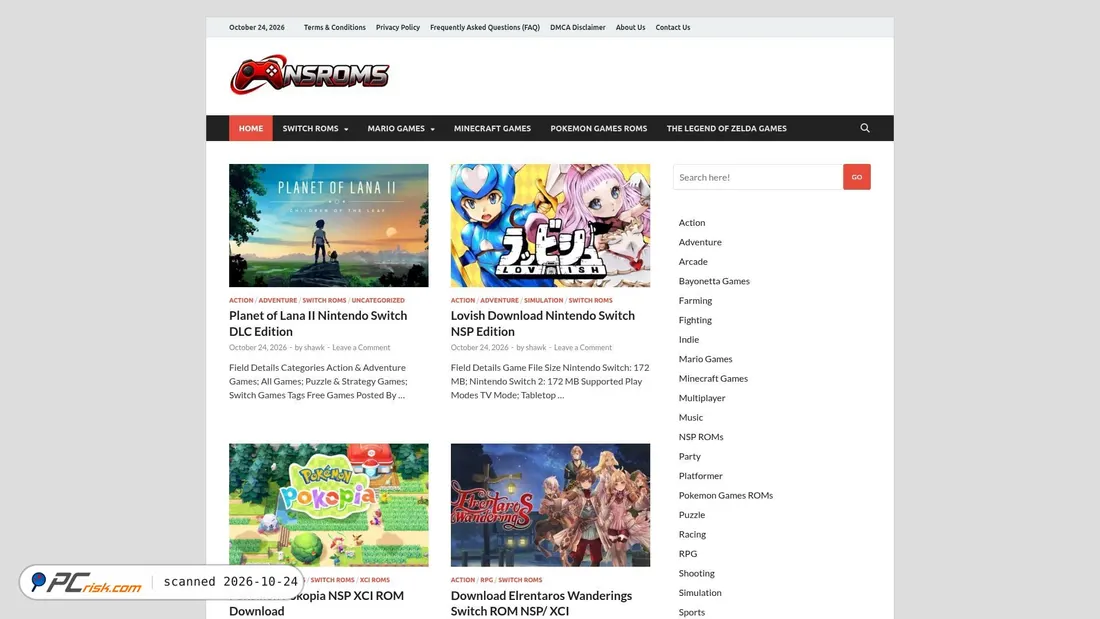Open the Platformer category in sidebar
The image size is (1100, 619).
pyautogui.click(x=700, y=476)
